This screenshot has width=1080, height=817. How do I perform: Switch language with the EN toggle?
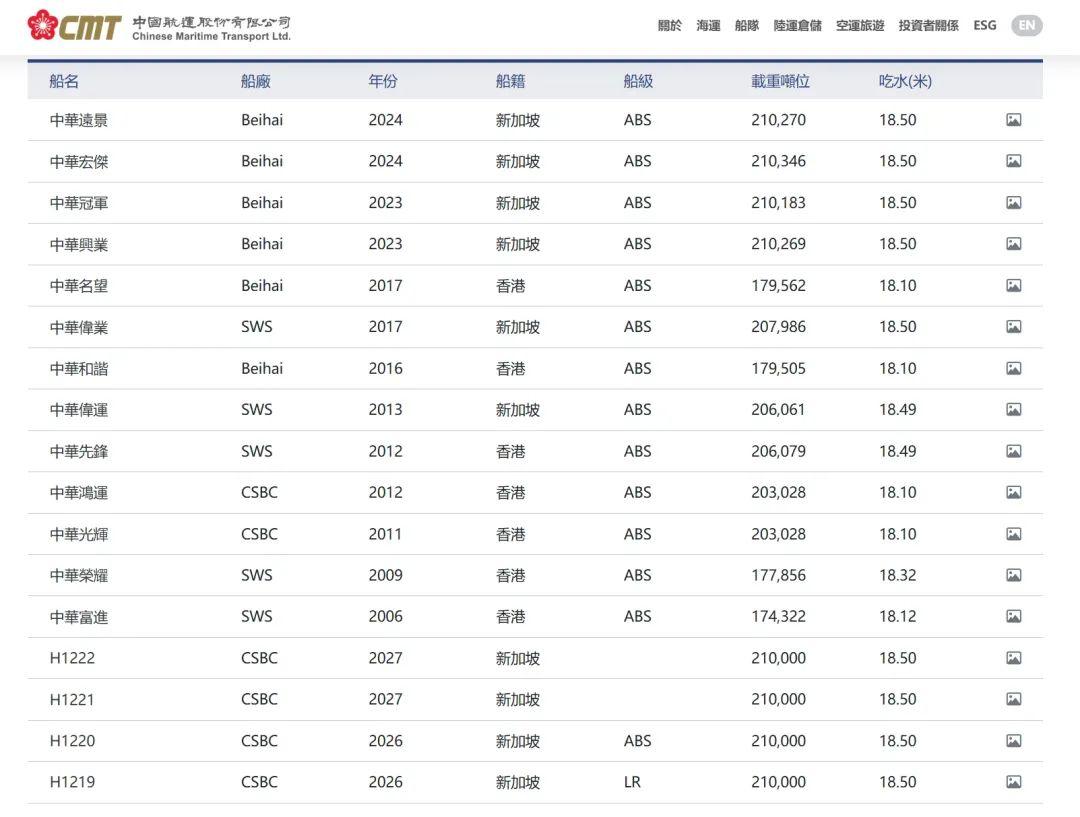point(1026,25)
